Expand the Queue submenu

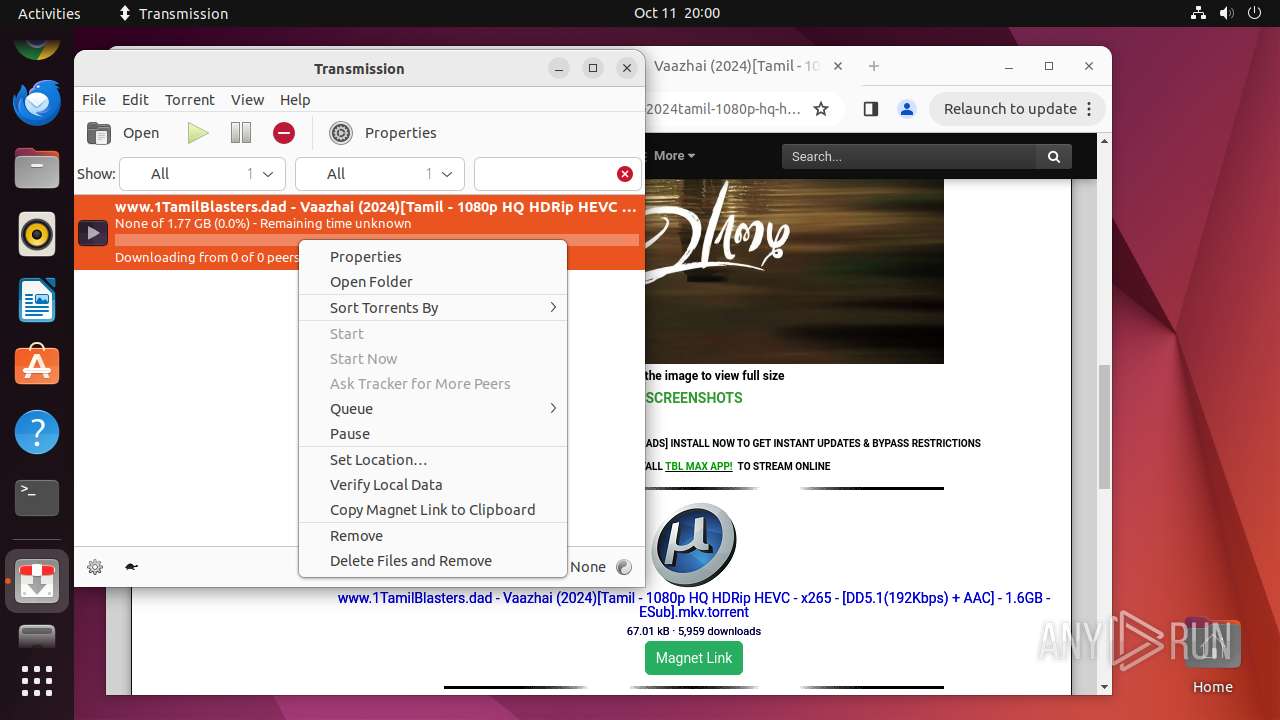[x=433, y=409]
